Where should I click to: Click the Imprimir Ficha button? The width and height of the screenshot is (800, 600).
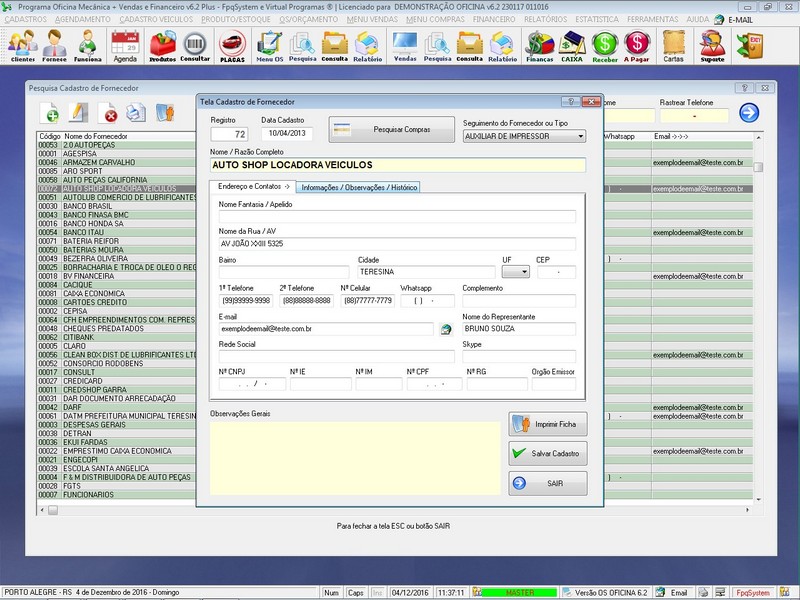(547, 424)
